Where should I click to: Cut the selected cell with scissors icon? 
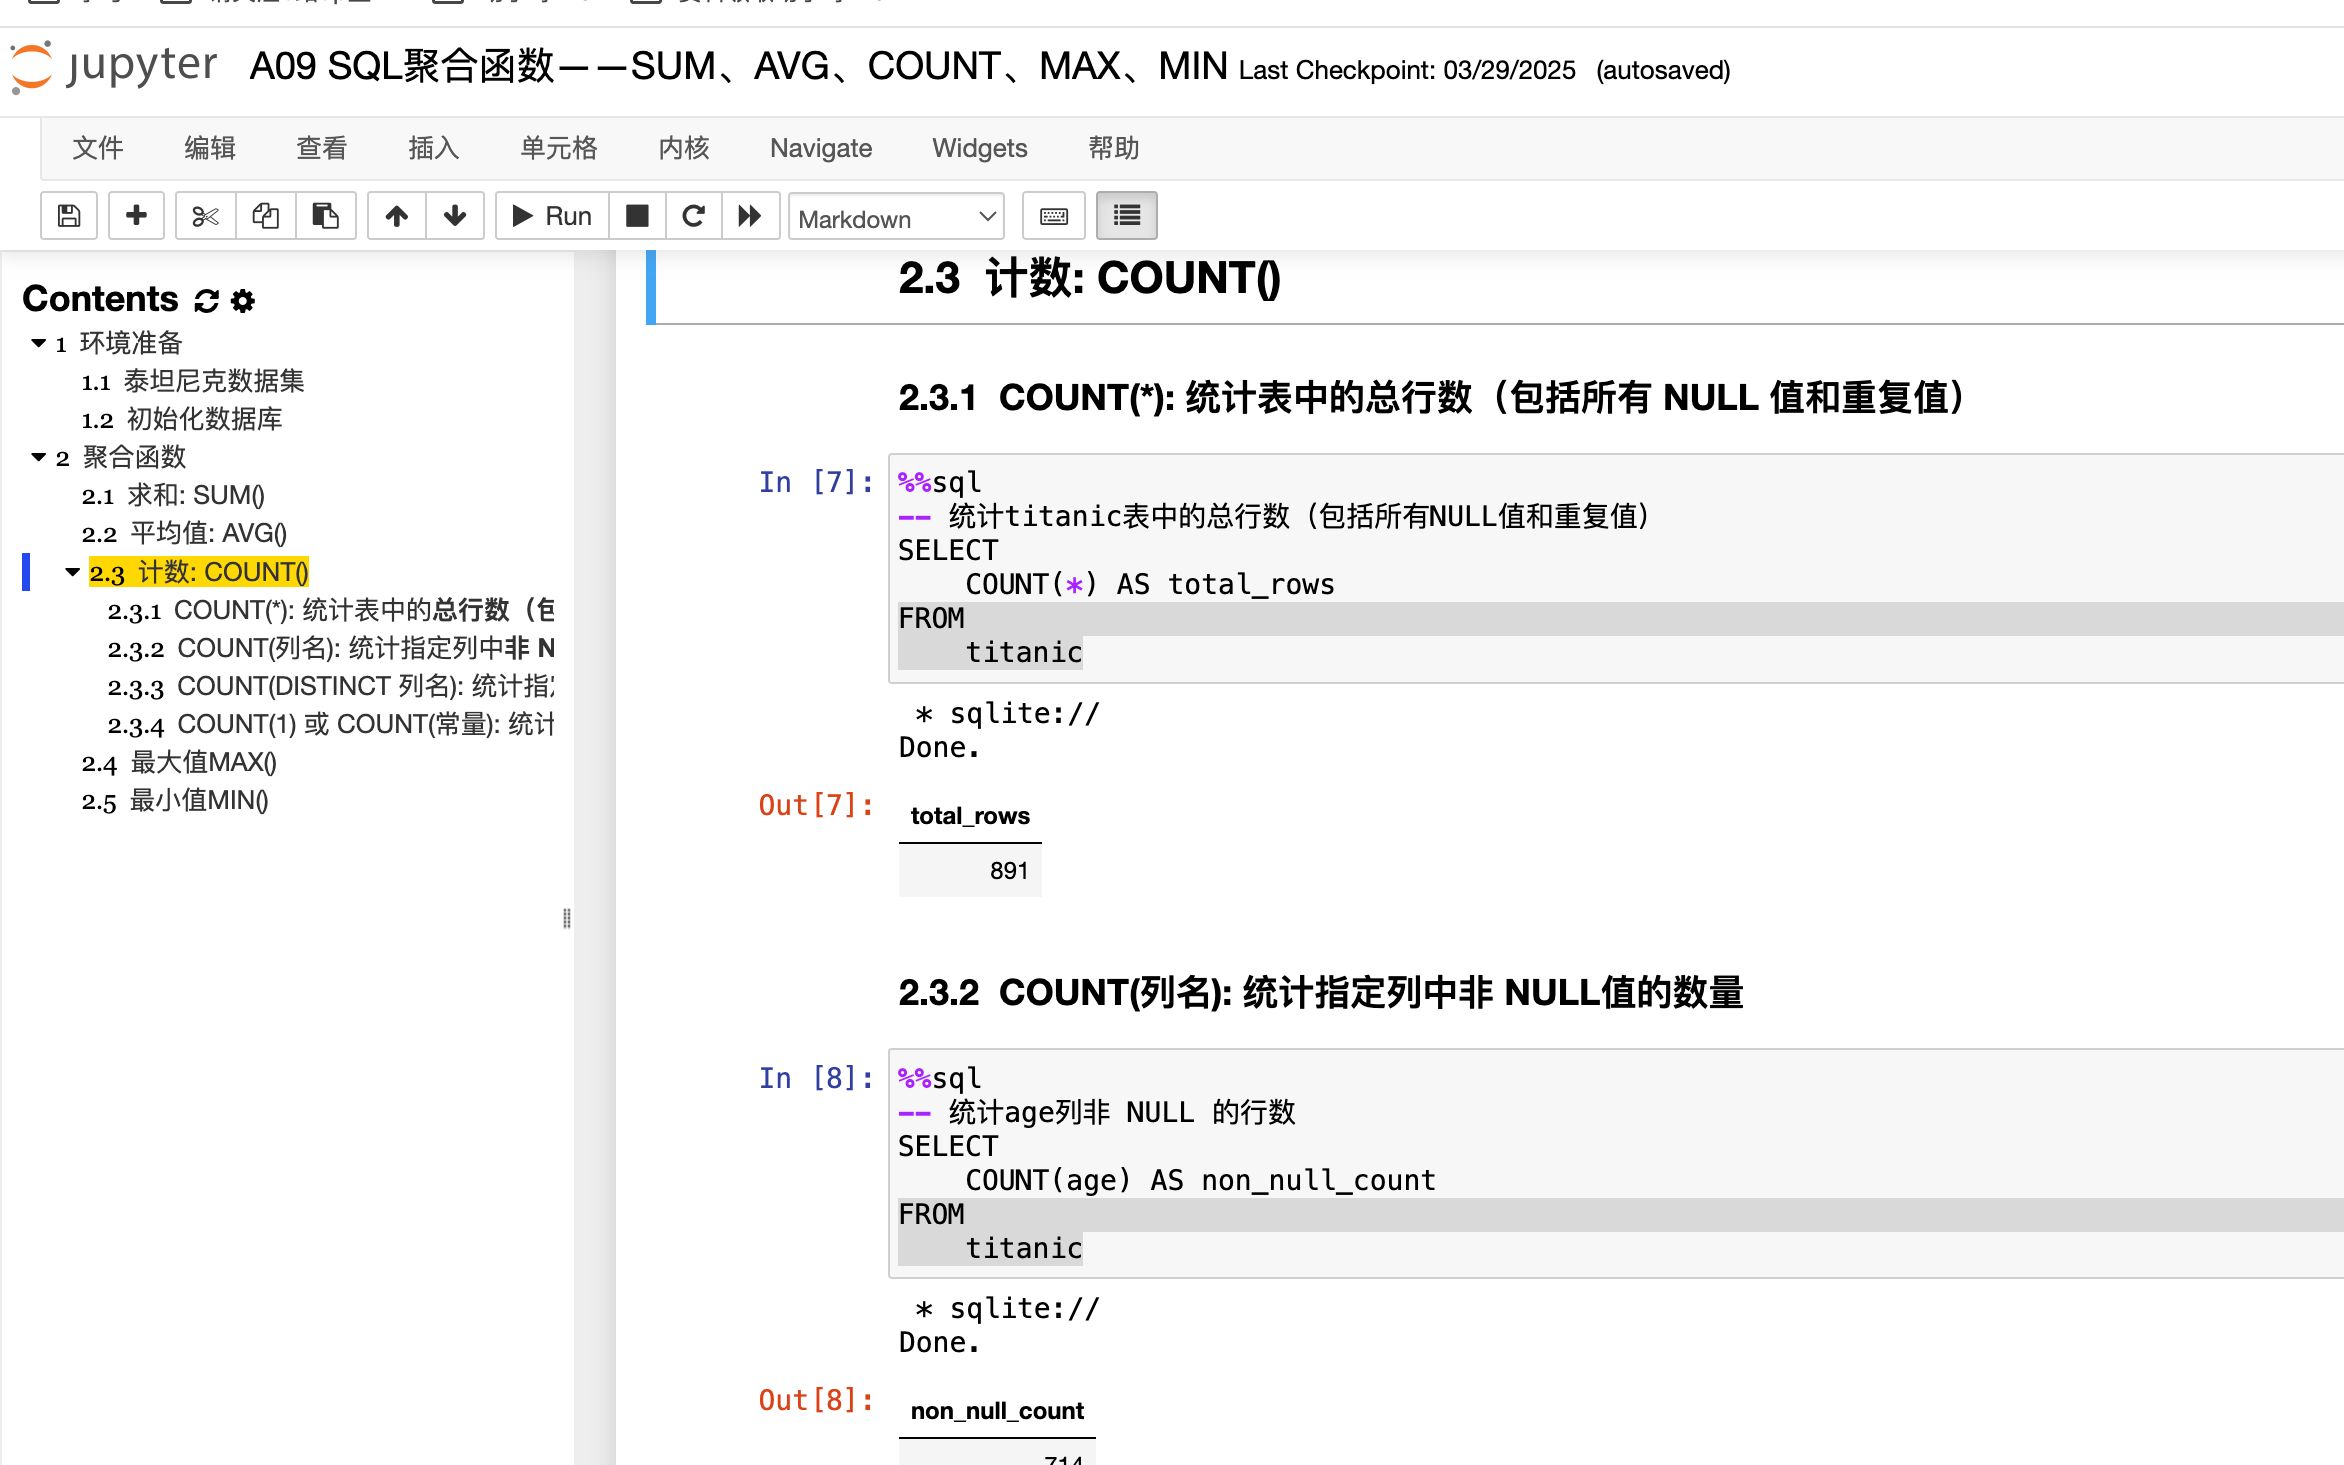204,216
